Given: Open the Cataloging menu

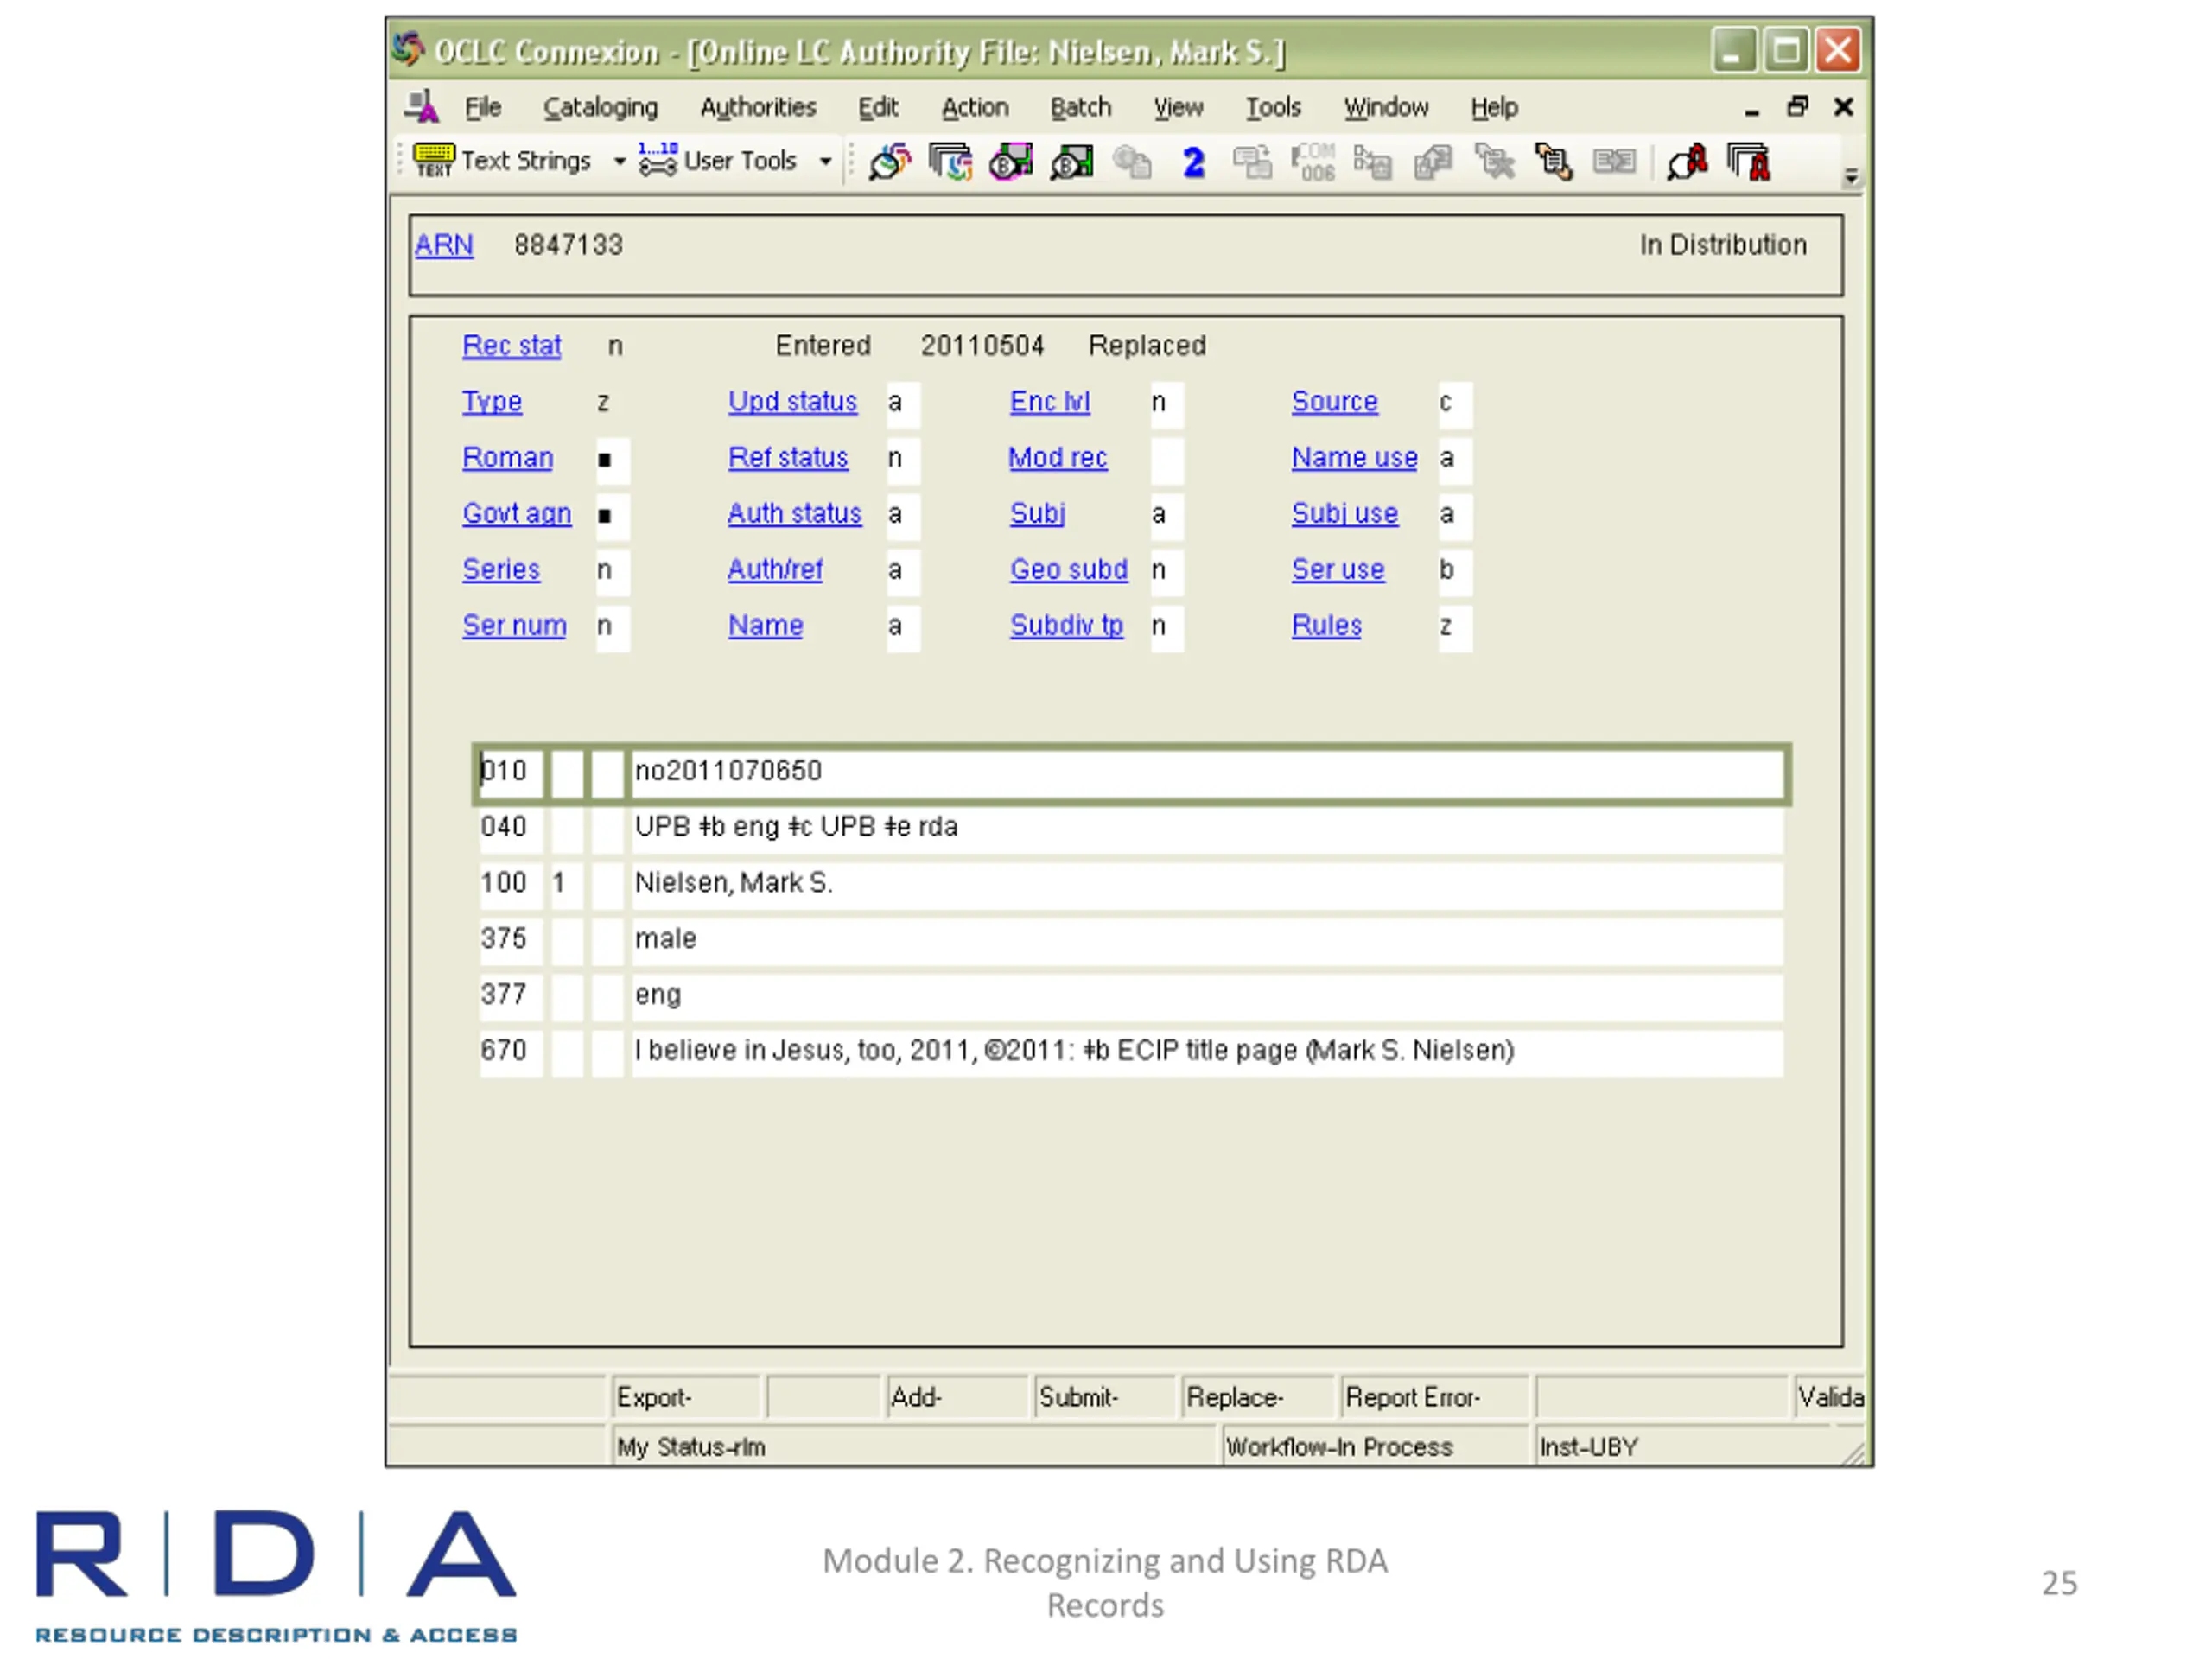Looking at the screenshot, I should tap(601, 107).
